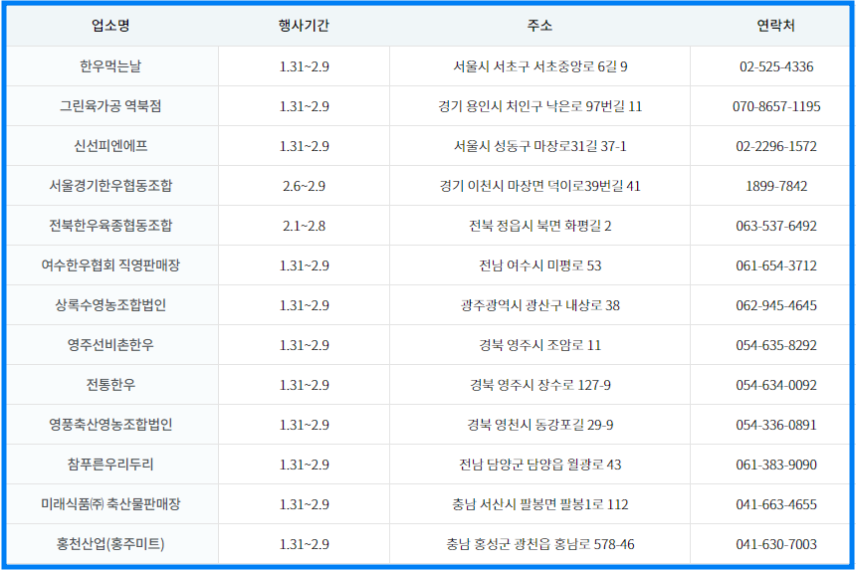Click the address 충남 서산시 팔봉면 팔봉1로 112
The height and width of the screenshot is (570, 857).
pyautogui.click(x=540, y=504)
